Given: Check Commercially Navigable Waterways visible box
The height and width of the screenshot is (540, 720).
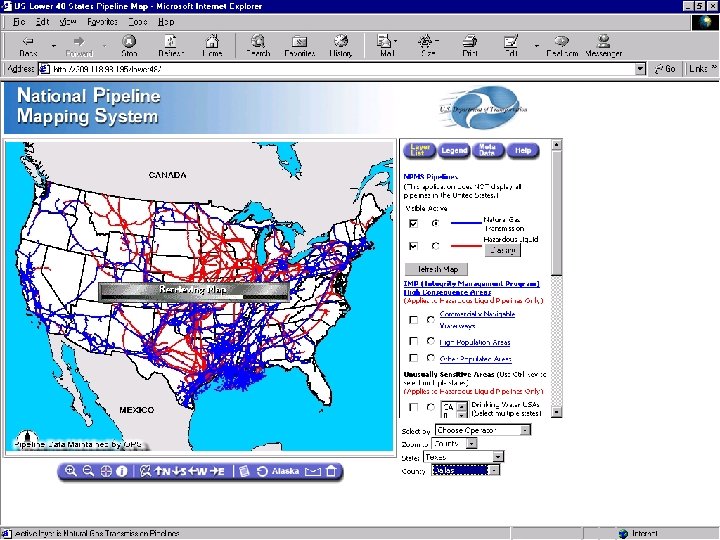Looking at the screenshot, I should [413, 320].
